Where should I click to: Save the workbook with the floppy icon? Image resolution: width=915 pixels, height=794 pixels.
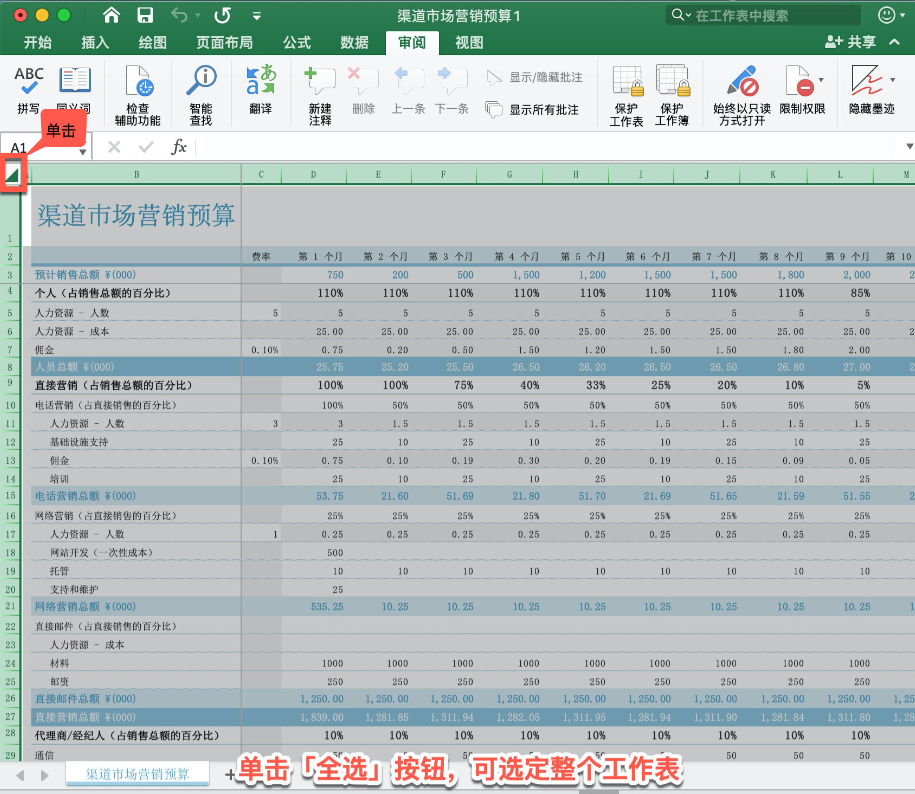[x=145, y=15]
